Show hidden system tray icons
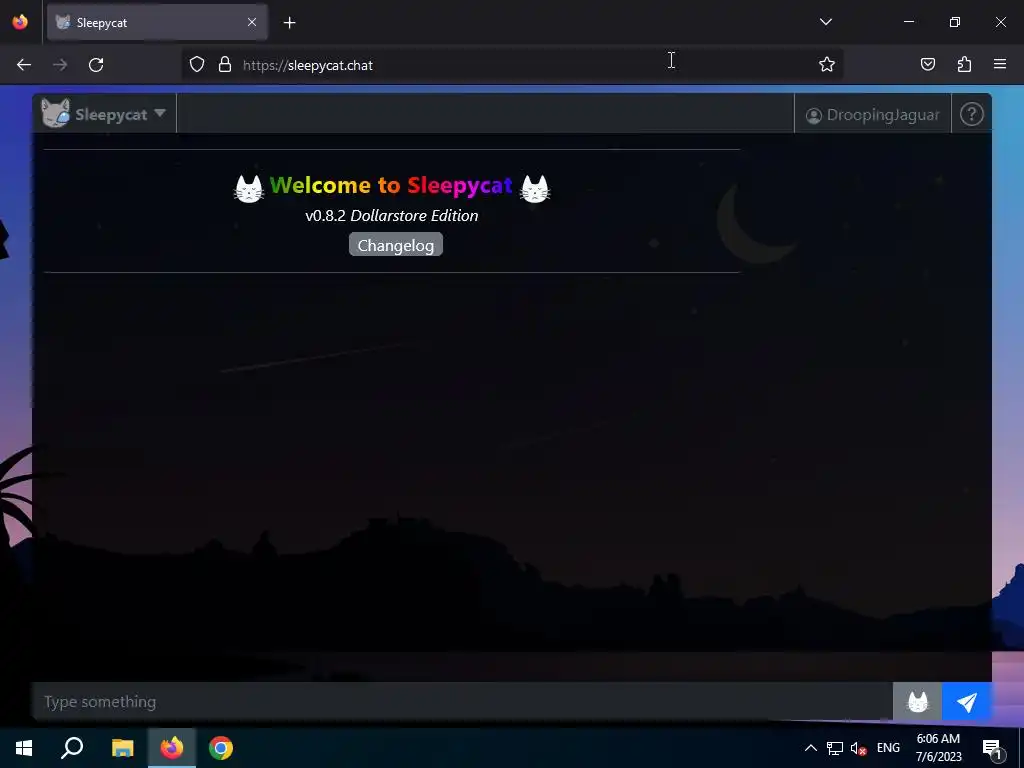This screenshot has height=768, width=1024. (810, 748)
